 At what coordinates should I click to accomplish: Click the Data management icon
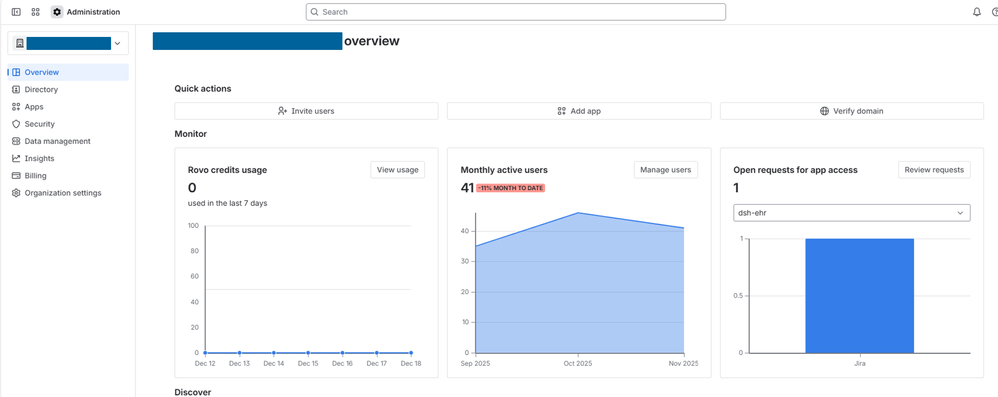click(x=17, y=141)
